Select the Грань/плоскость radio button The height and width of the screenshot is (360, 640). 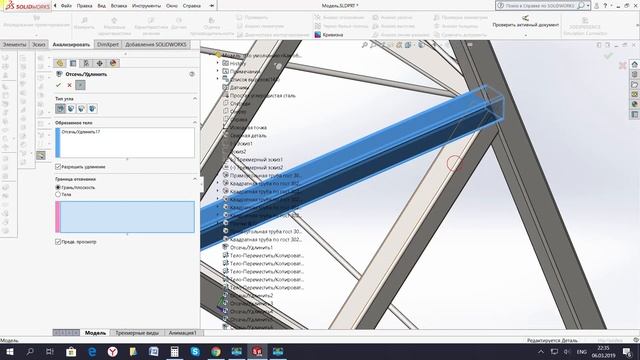58,187
